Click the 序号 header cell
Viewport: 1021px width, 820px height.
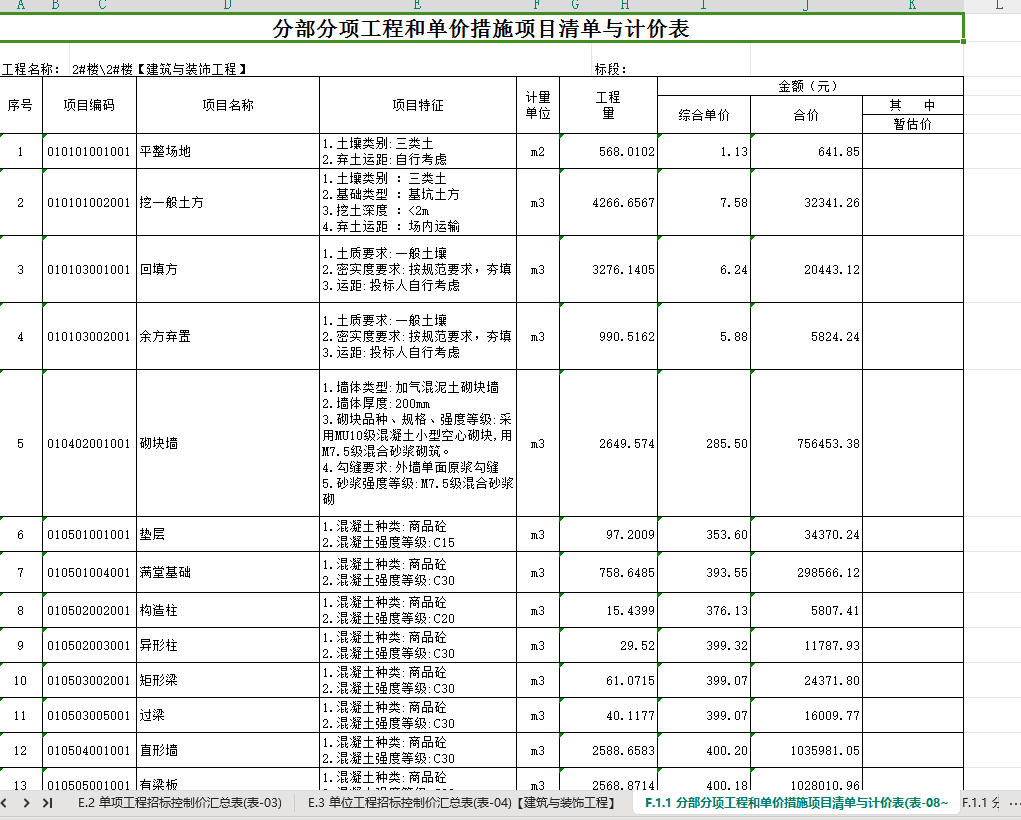tap(20, 105)
